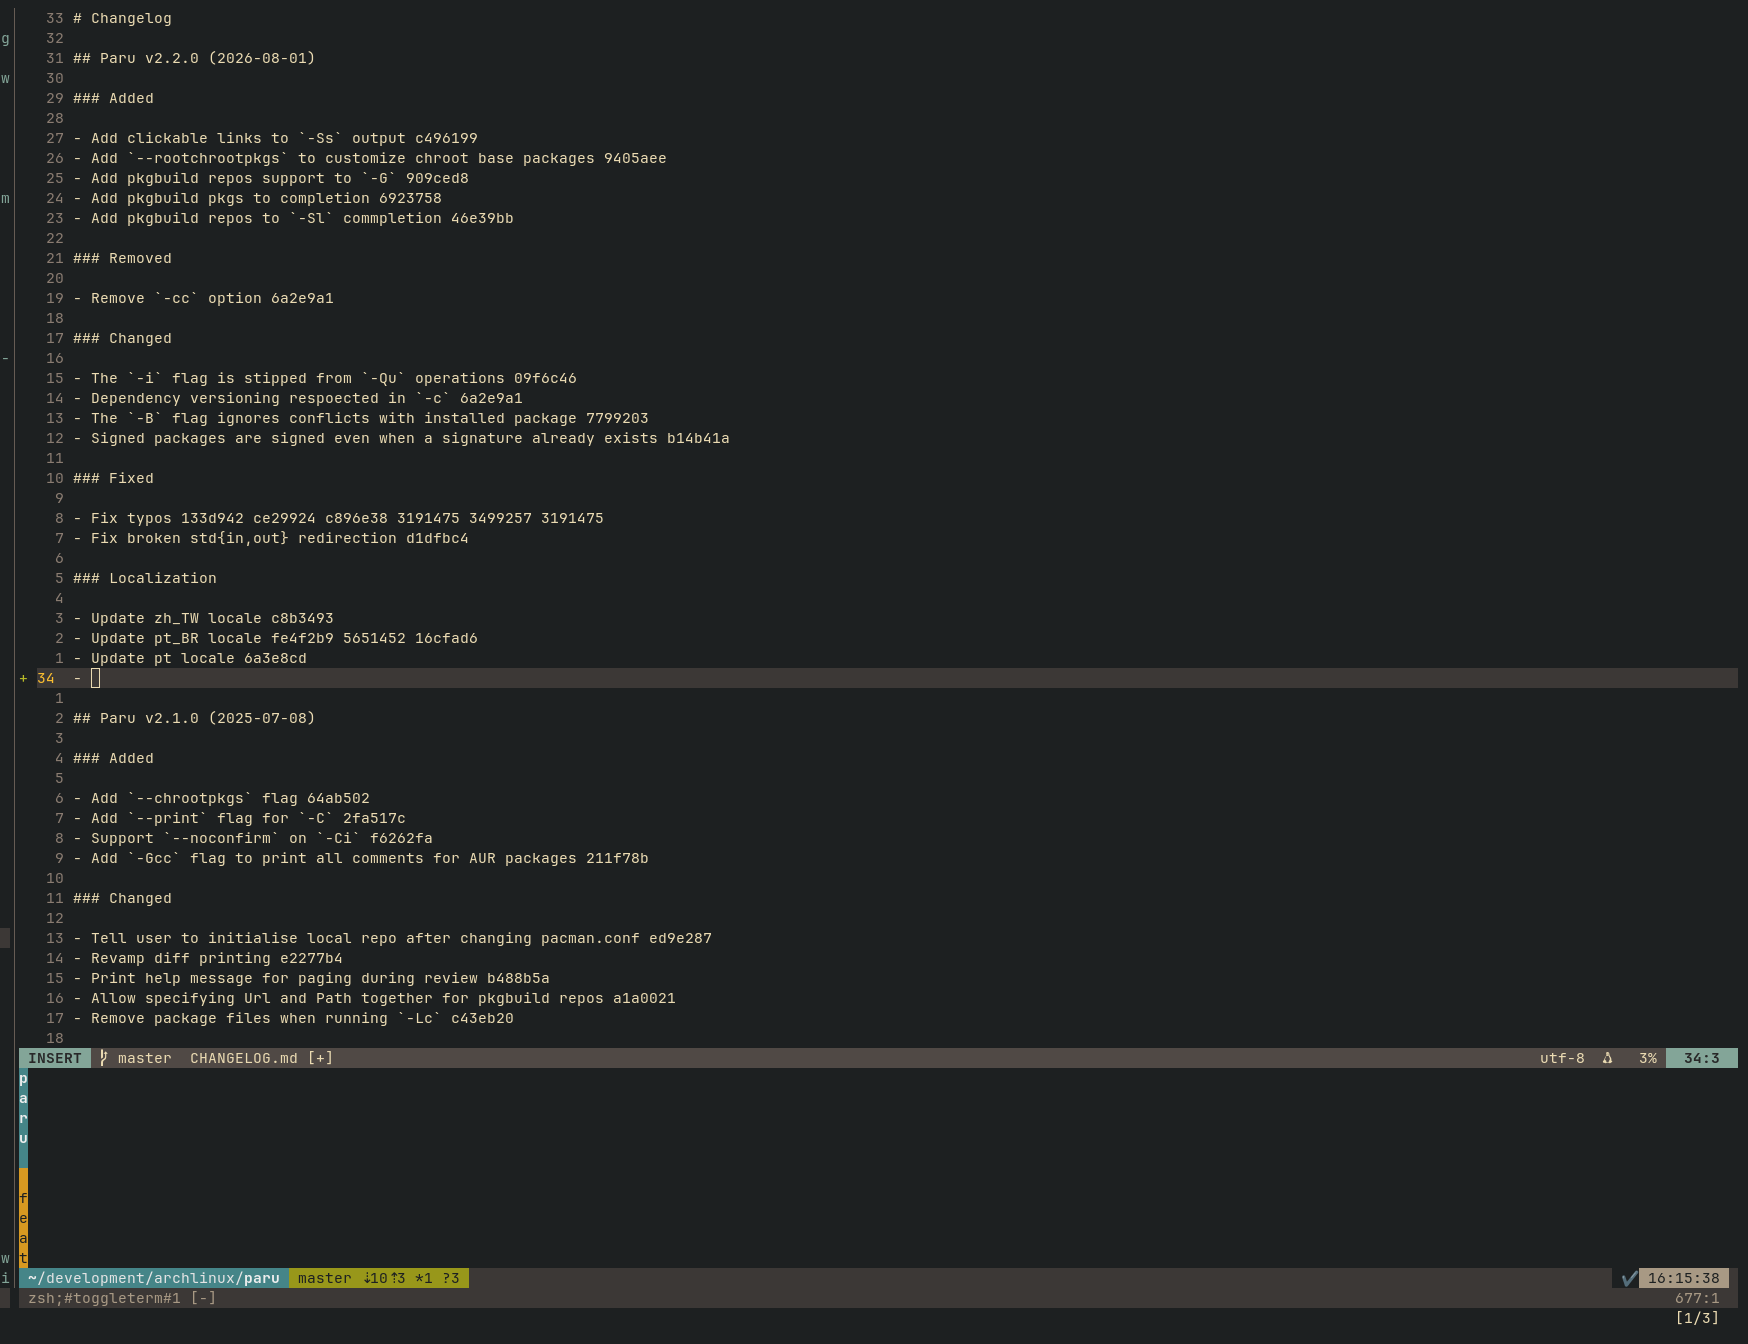Click the '## Paru v2.1.0' heading line
Screen dimensions: 1748x1344
coord(193,718)
